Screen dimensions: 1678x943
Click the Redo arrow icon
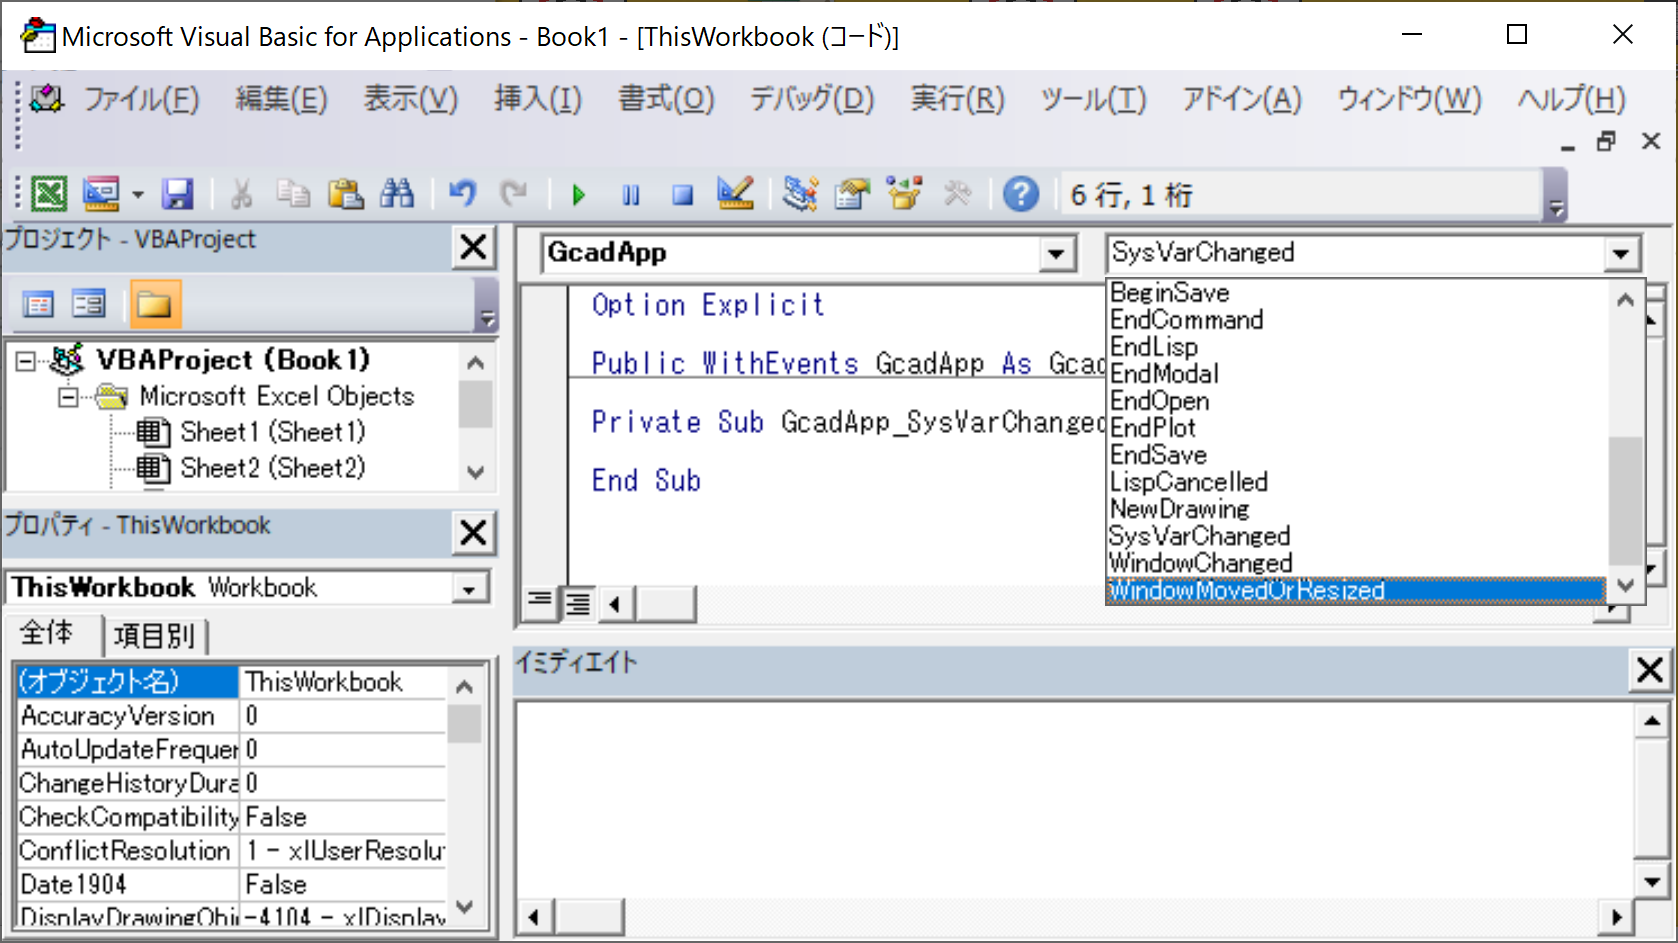pyautogui.click(x=514, y=193)
